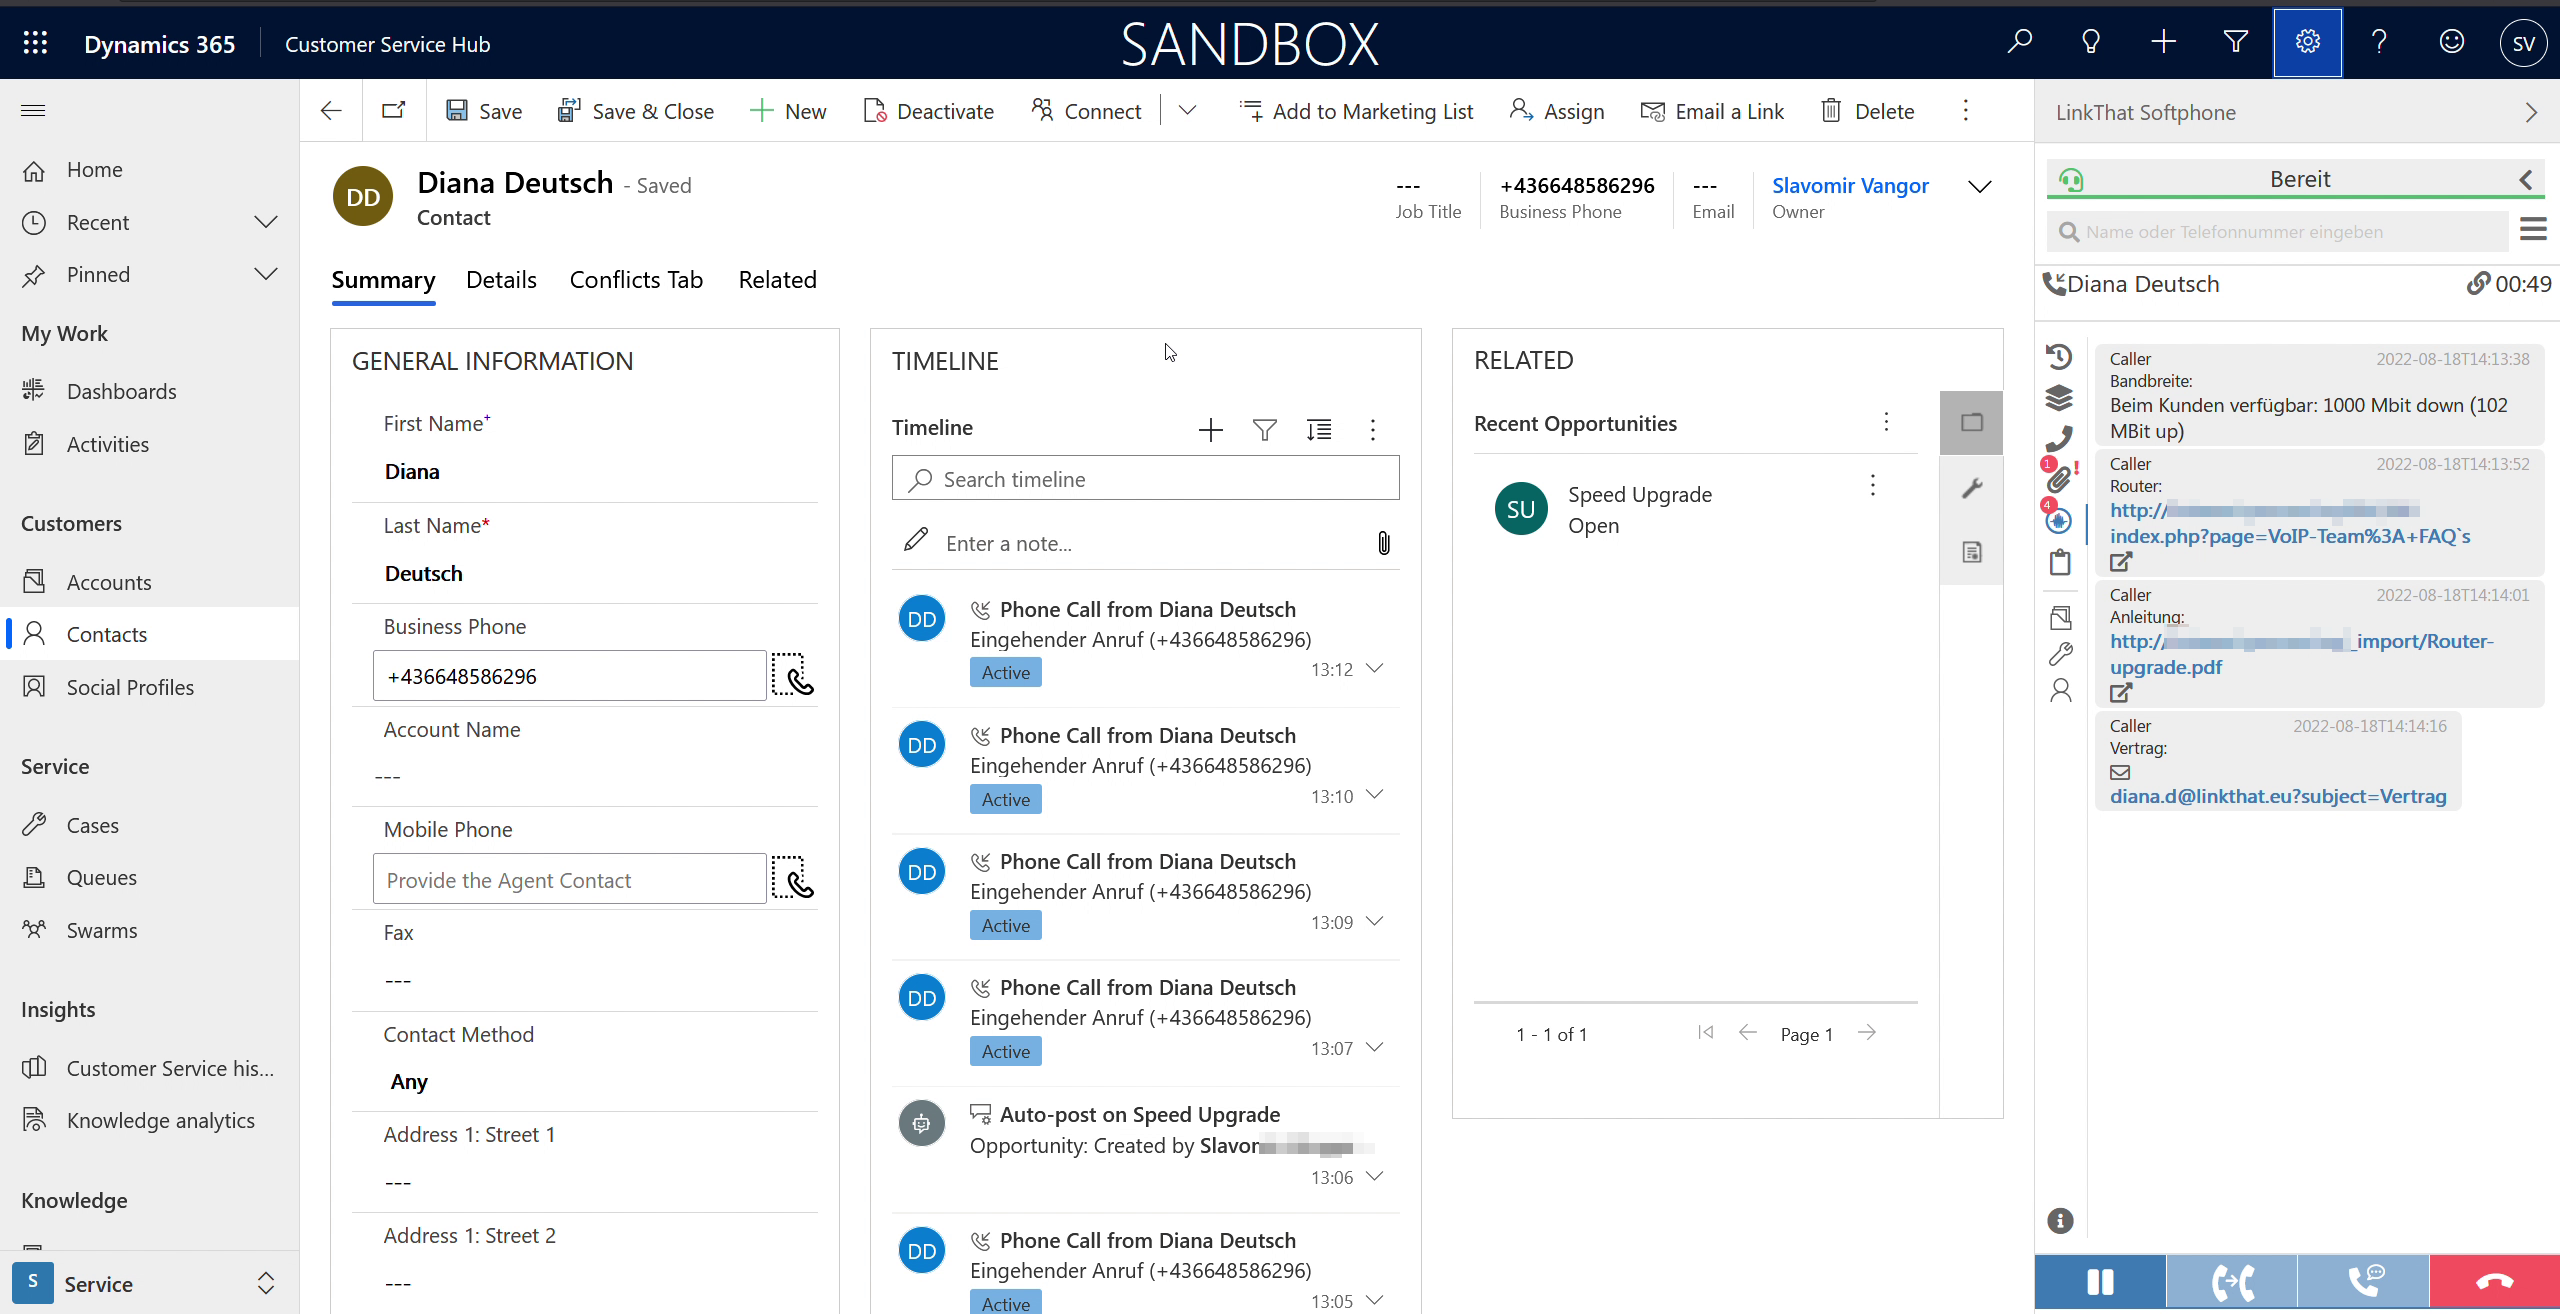Open more commands overflow menu
The image size is (2560, 1314).
1965,111
